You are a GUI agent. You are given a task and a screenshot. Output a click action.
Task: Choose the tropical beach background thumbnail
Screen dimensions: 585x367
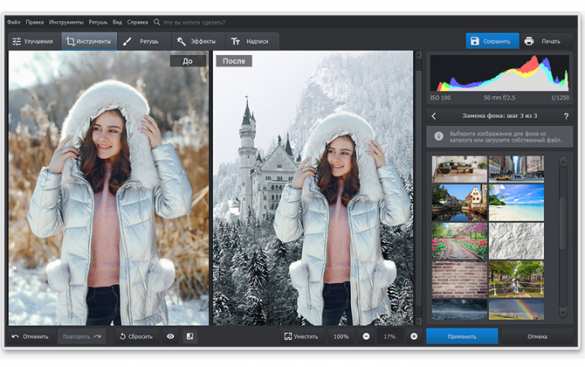pyautogui.click(x=516, y=203)
